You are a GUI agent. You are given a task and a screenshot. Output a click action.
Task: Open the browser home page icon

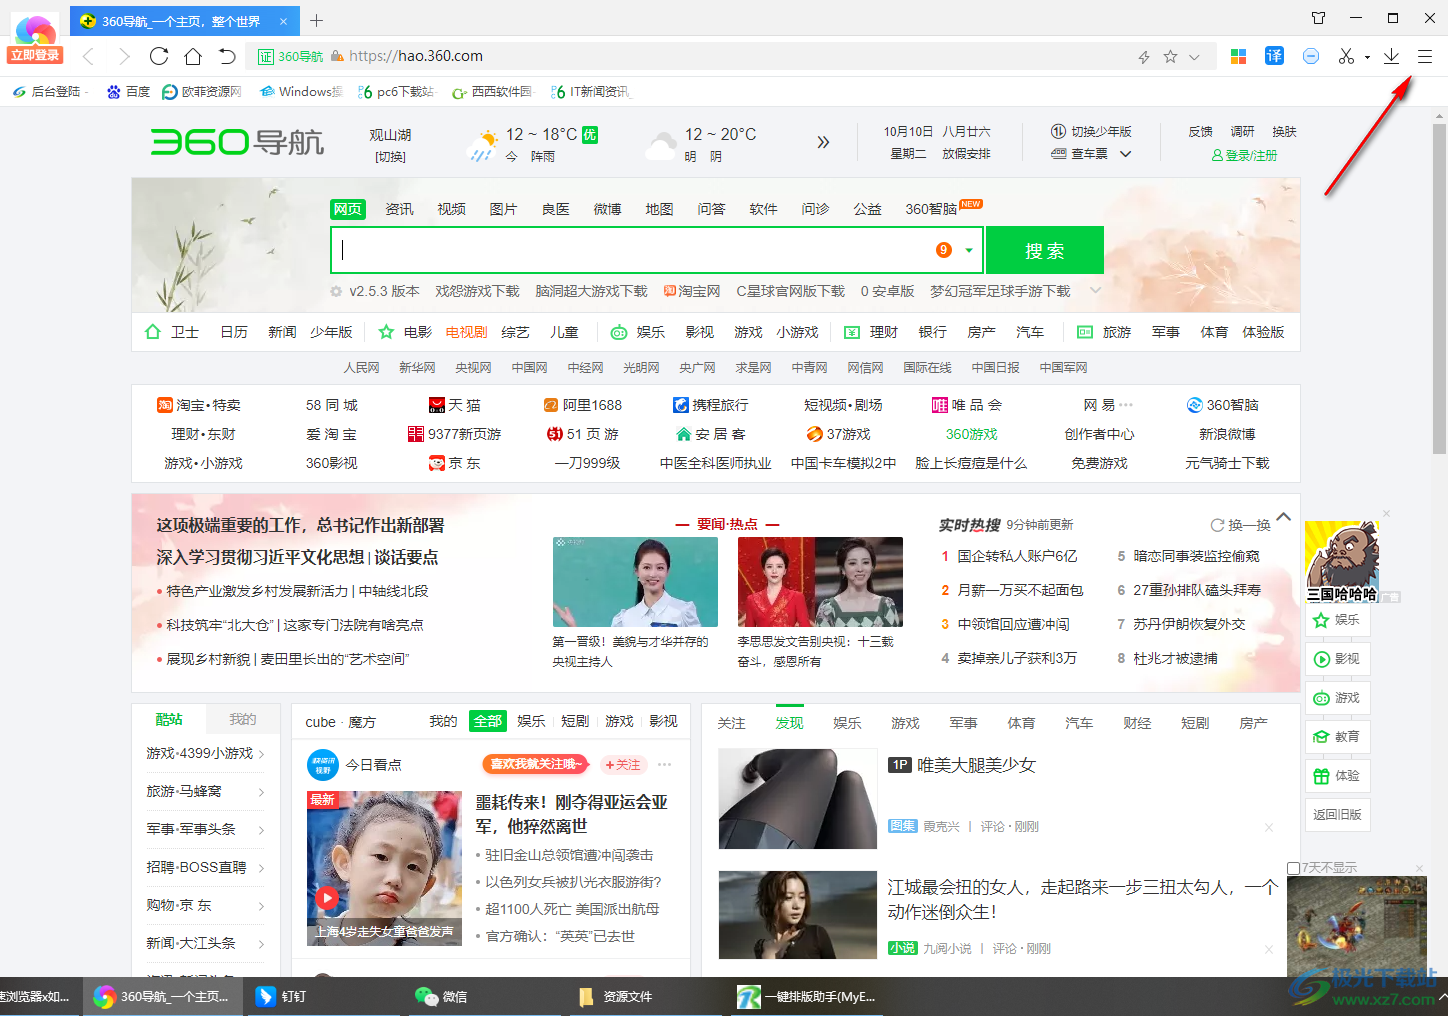click(193, 56)
